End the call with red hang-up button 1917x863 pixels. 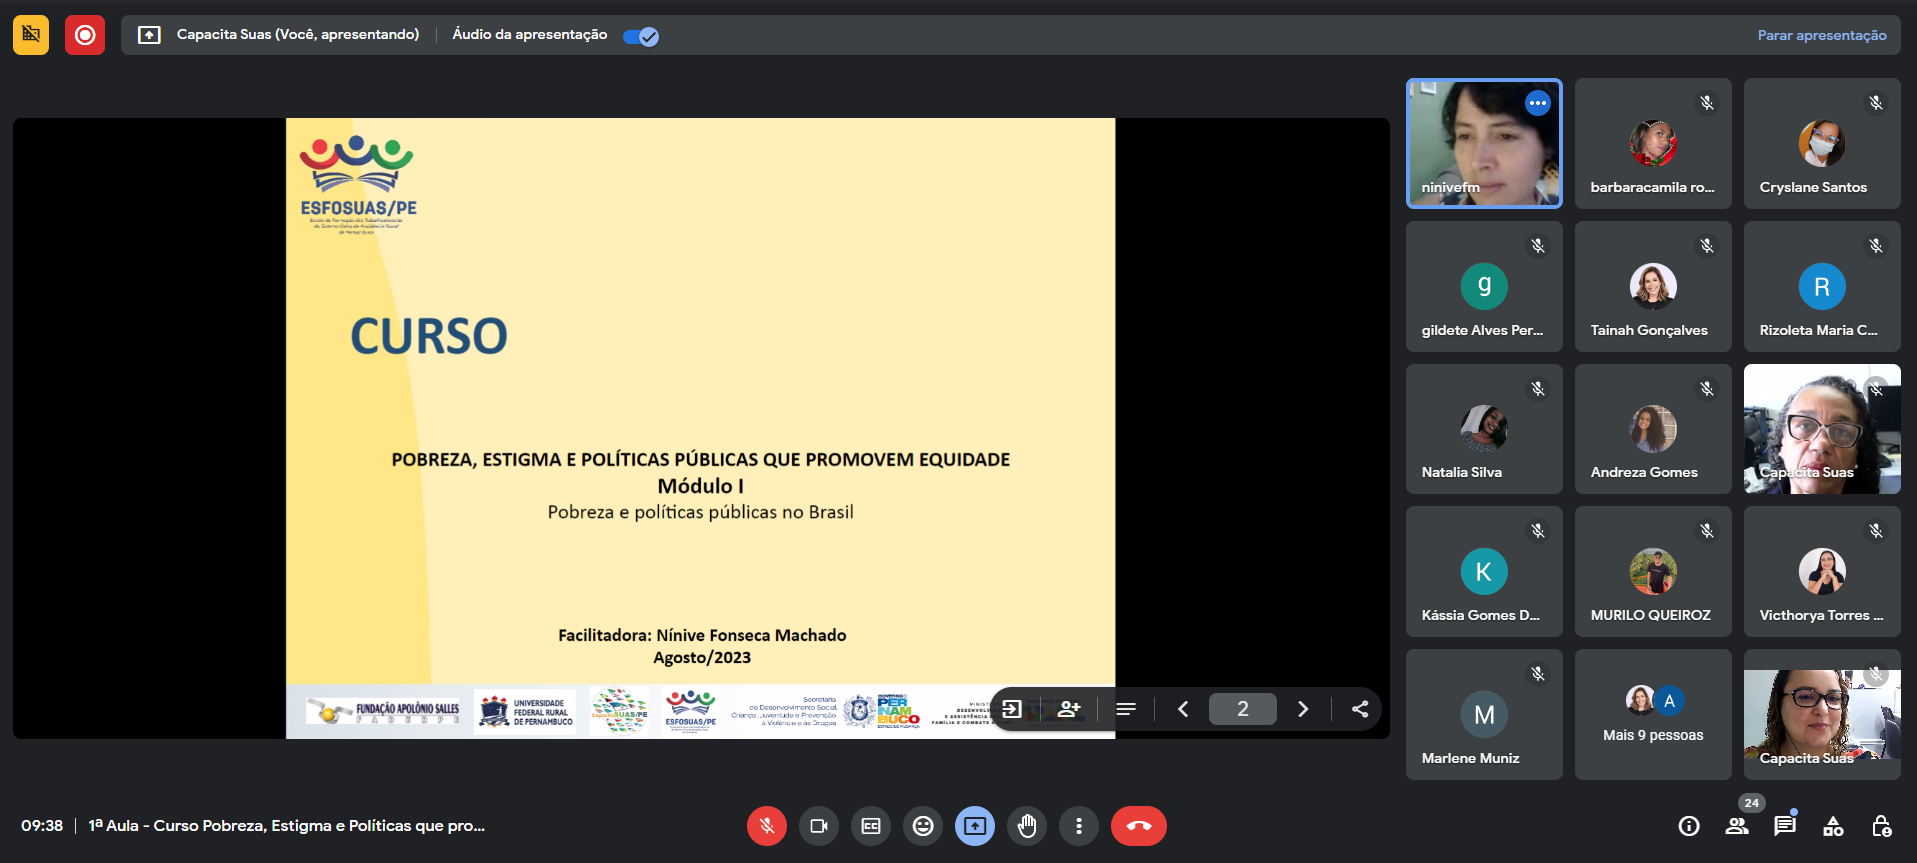[1138, 826]
